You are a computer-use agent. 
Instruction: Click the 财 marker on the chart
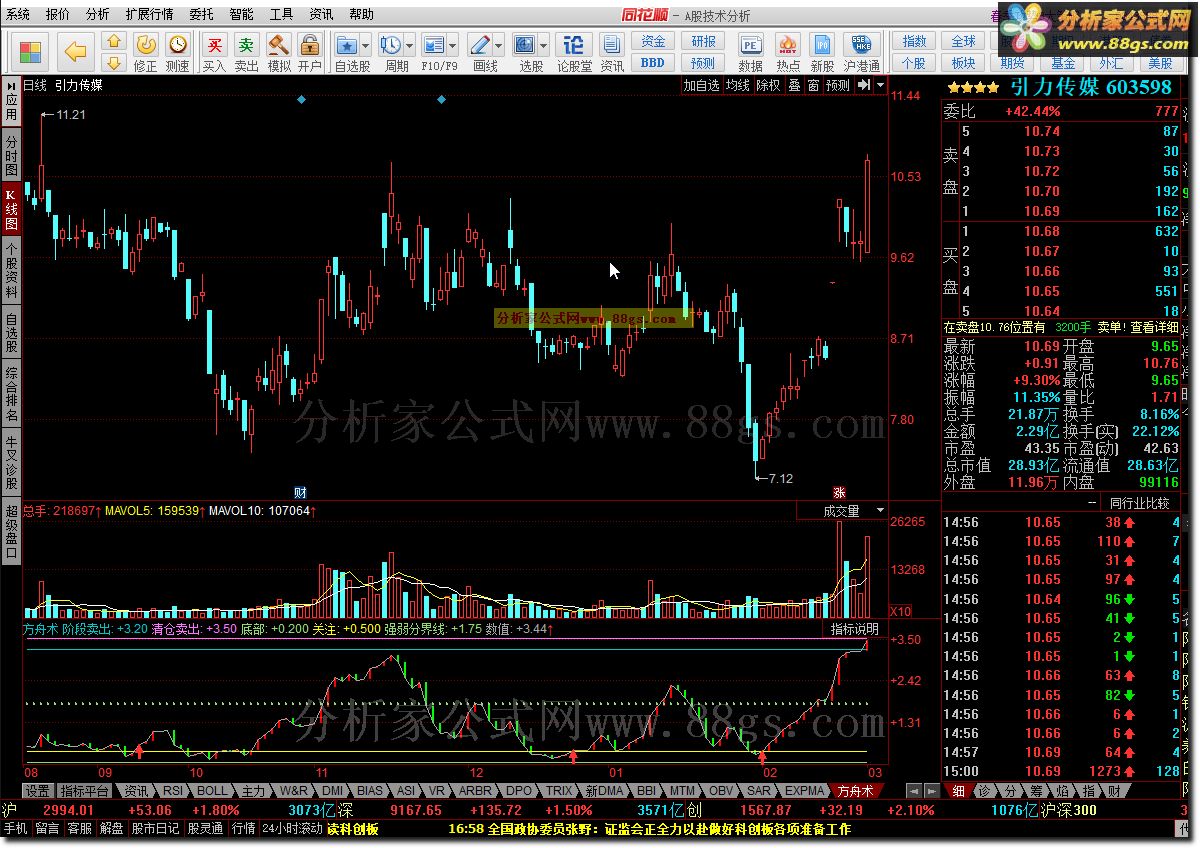click(x=299, y=493)
